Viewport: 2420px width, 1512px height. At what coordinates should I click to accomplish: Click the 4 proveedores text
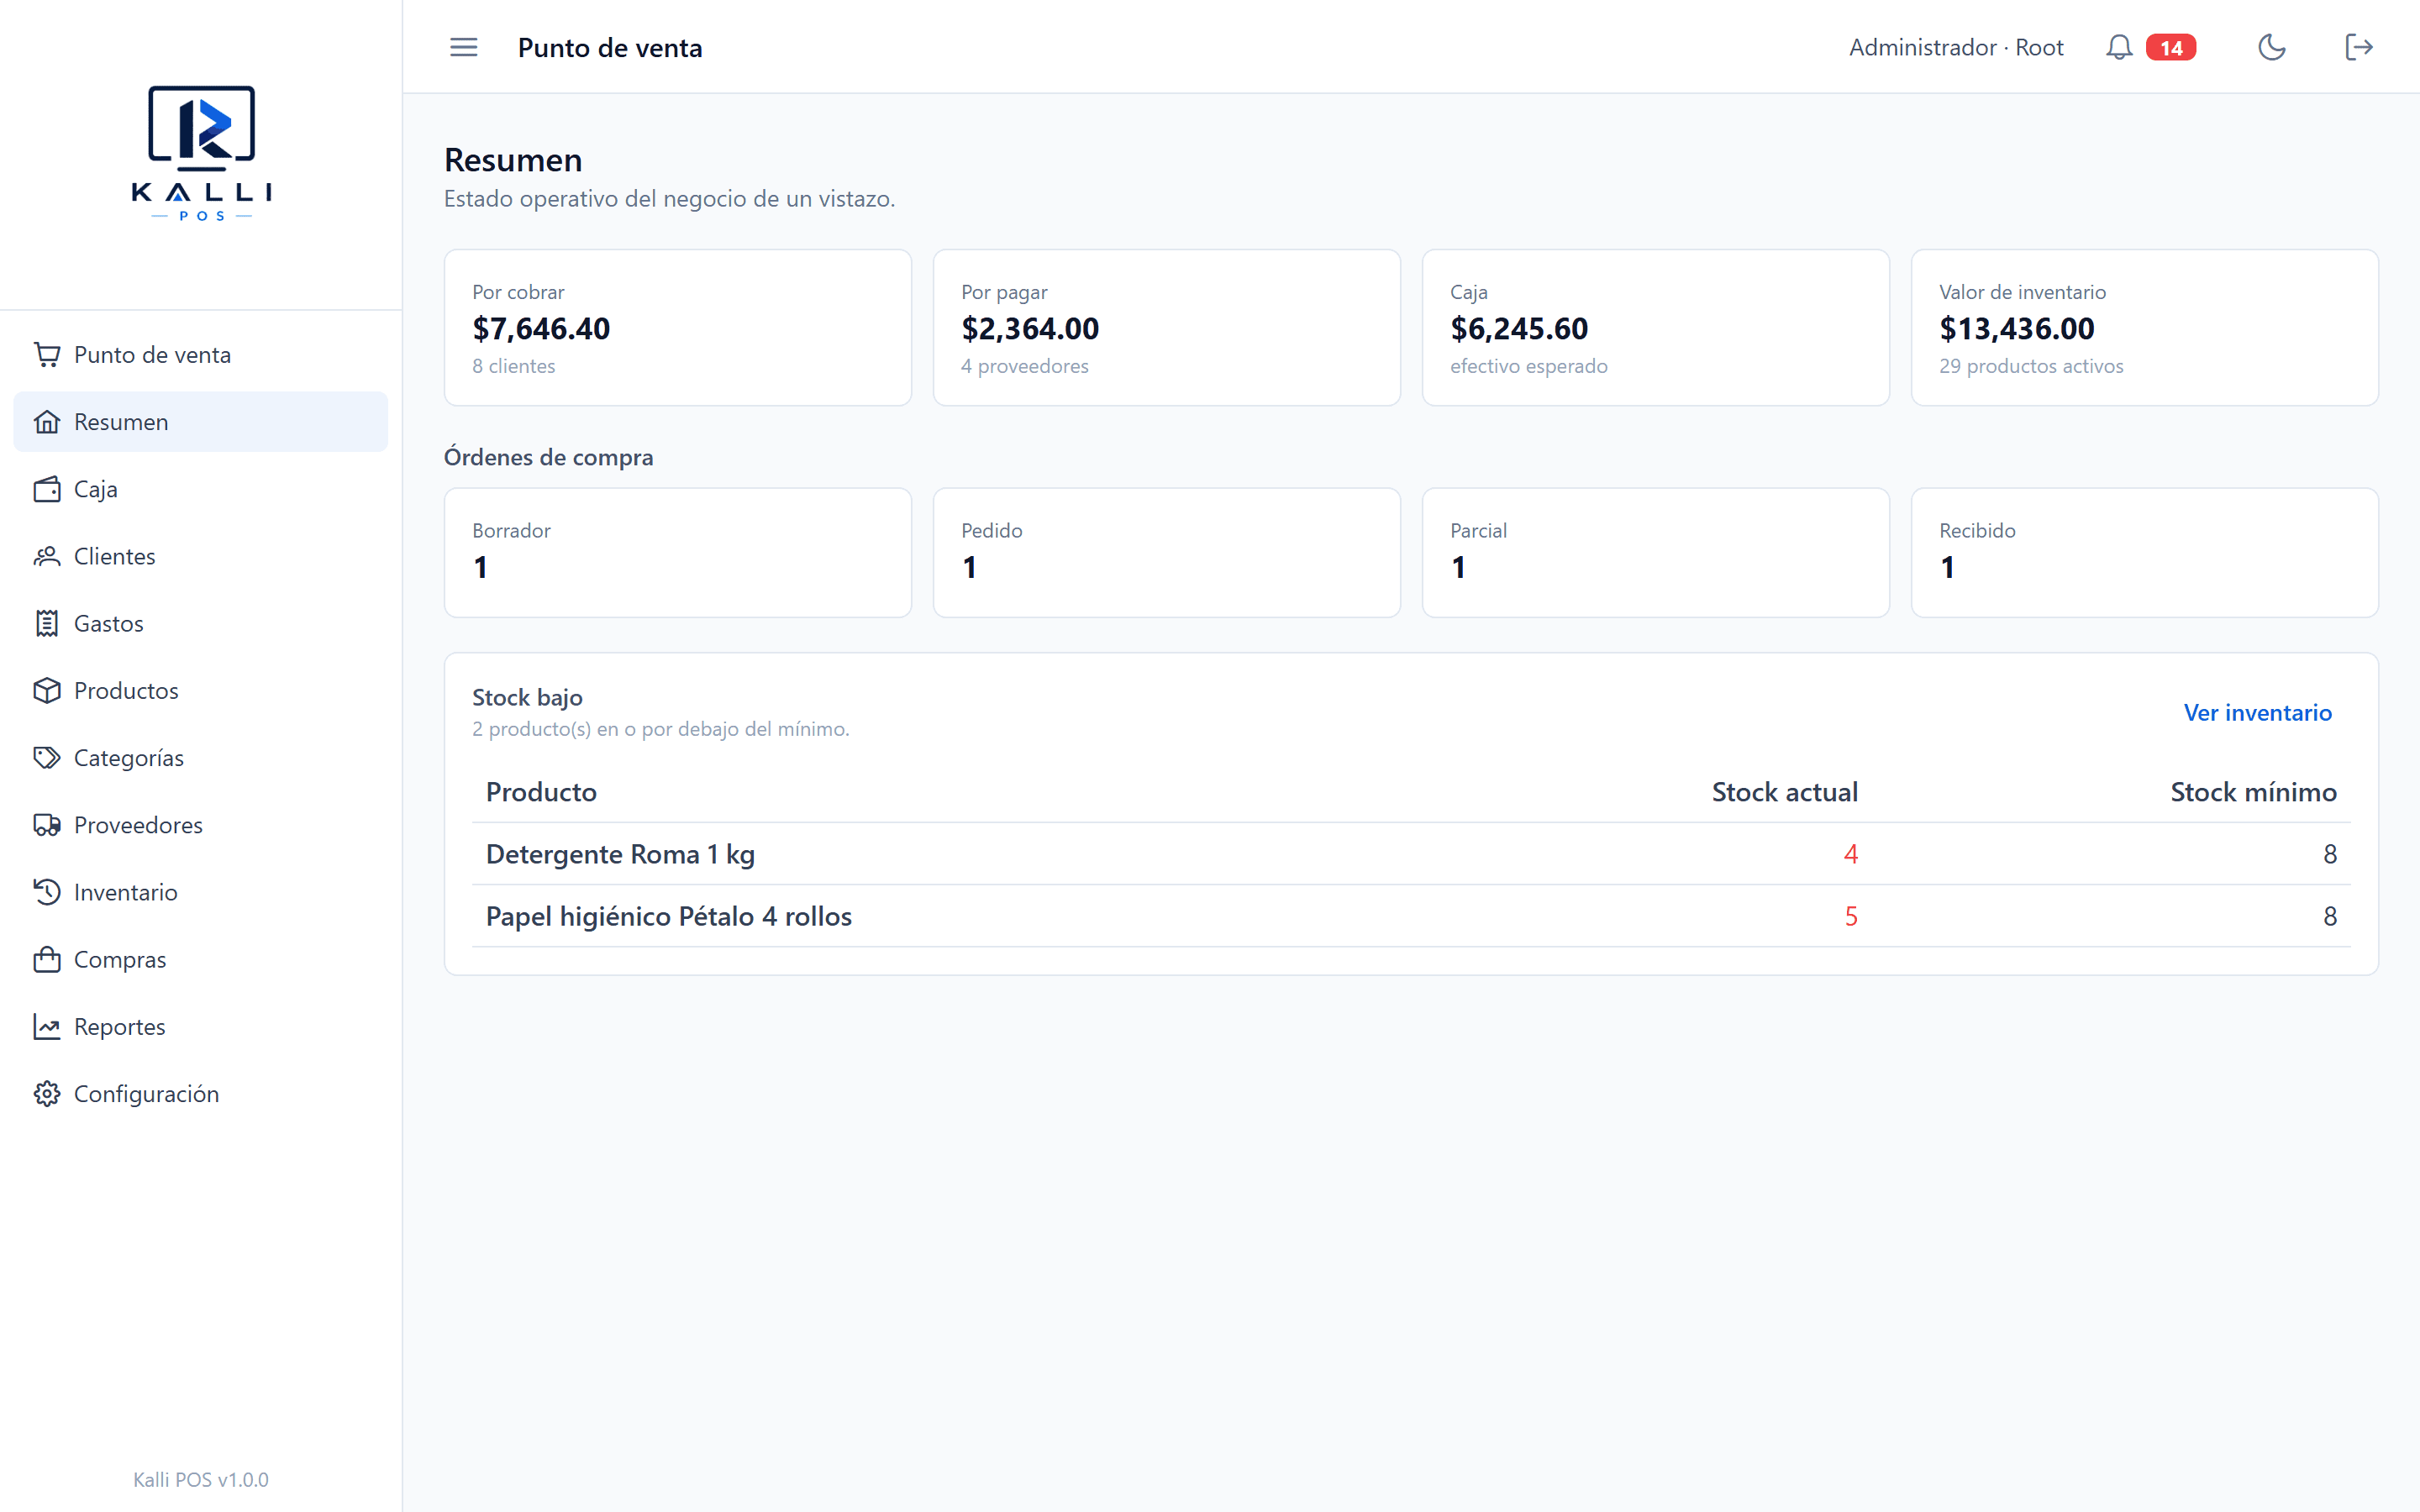[x=1024, y=366]
